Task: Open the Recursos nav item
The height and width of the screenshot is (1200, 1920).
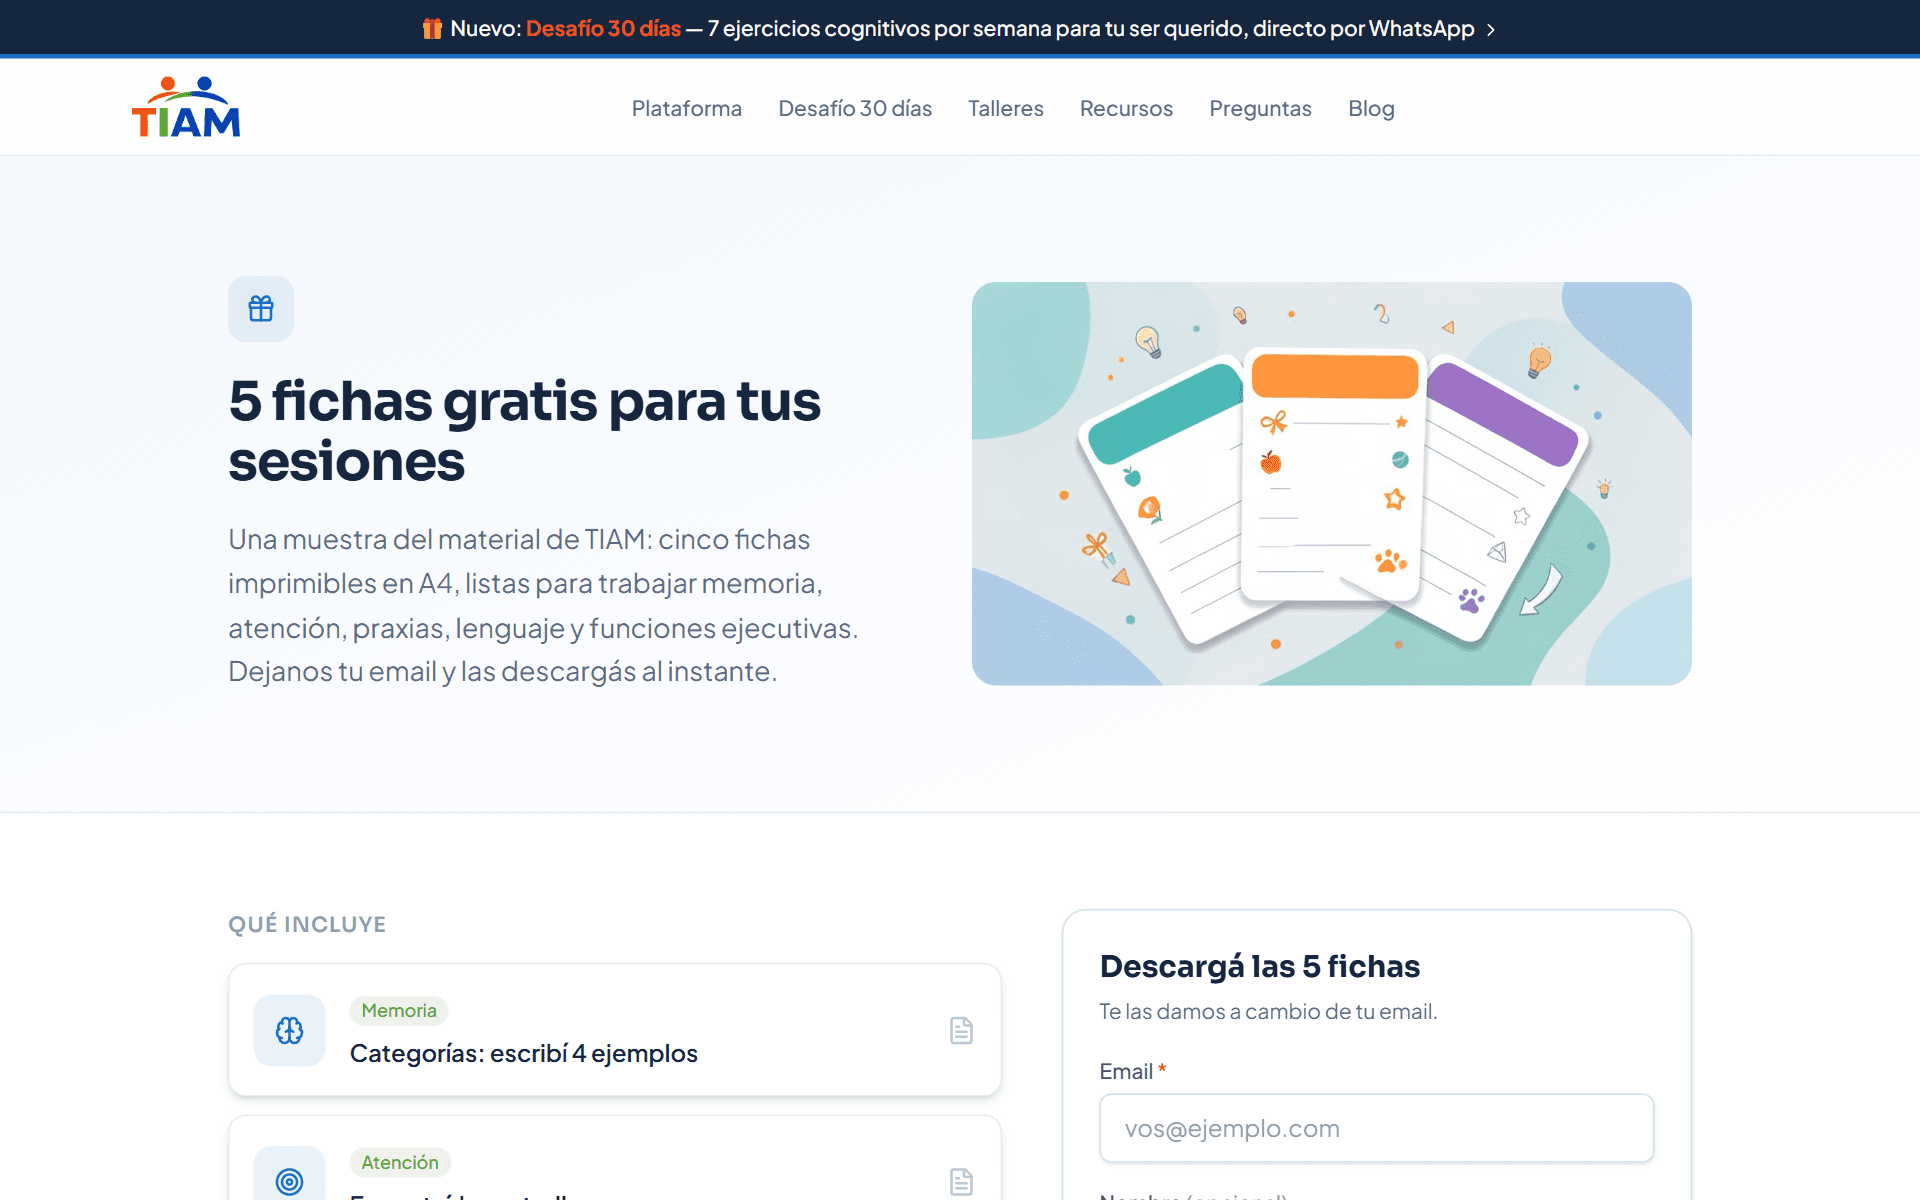Action: pyautogui.click(x=1126, y=108)
